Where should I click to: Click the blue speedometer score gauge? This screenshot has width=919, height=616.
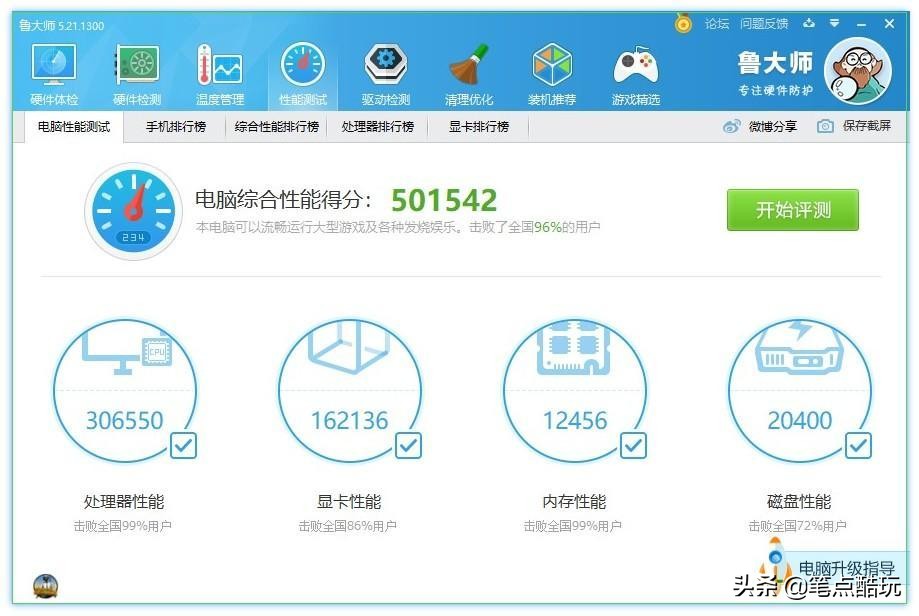[x=131, y=212]
